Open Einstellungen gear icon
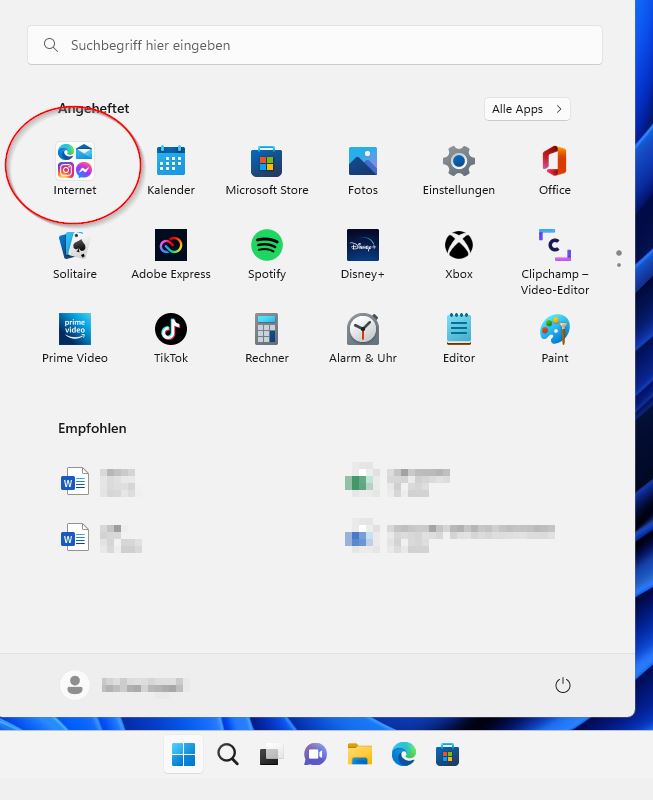653x800 pixels. pos(459,170)
